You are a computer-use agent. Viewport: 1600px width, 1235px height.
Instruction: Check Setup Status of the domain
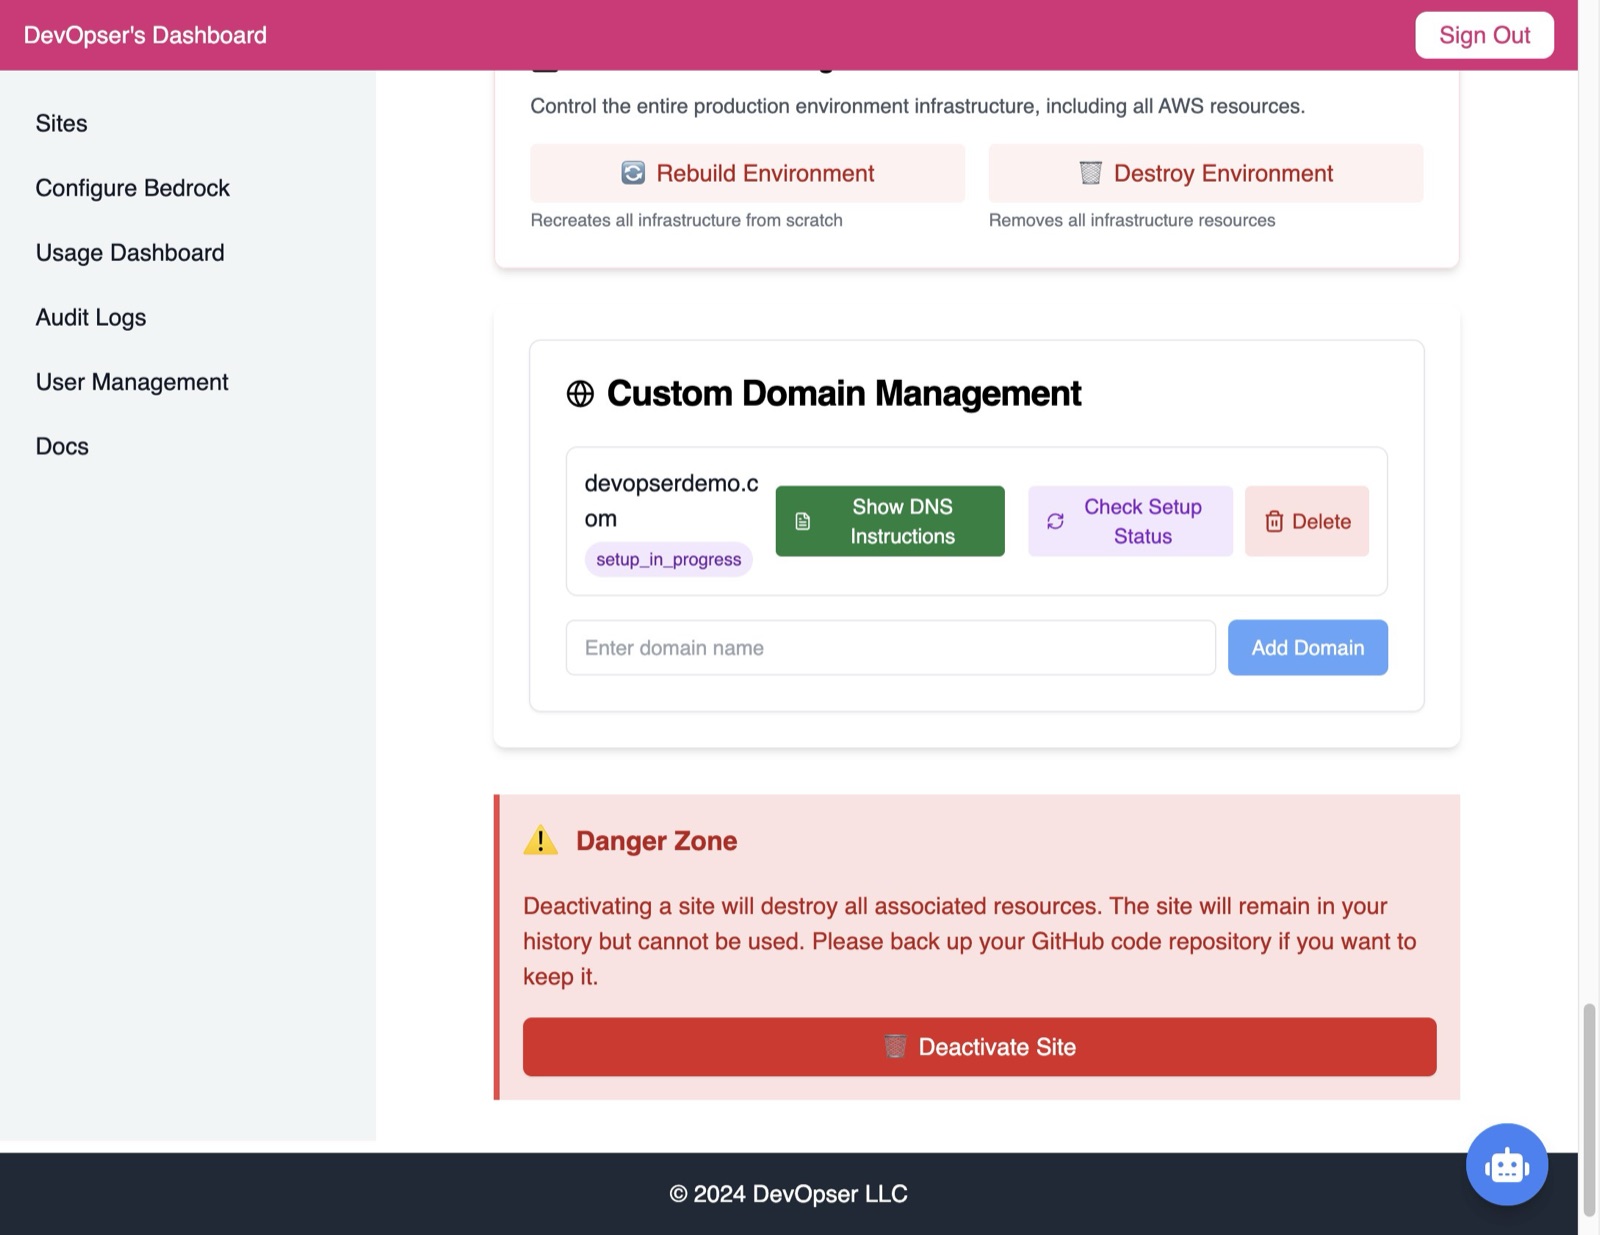[x=1130, y=521]
